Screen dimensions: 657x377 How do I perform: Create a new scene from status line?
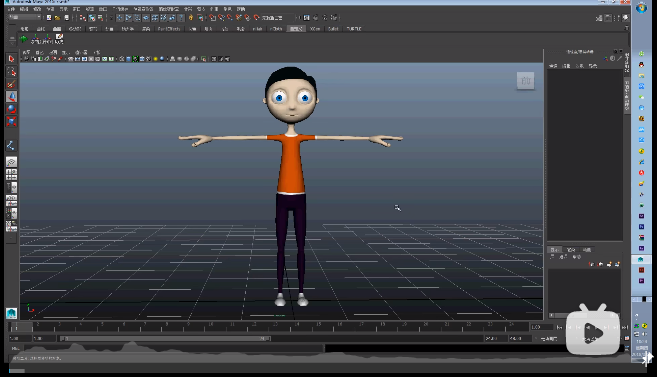click(49, 18)
